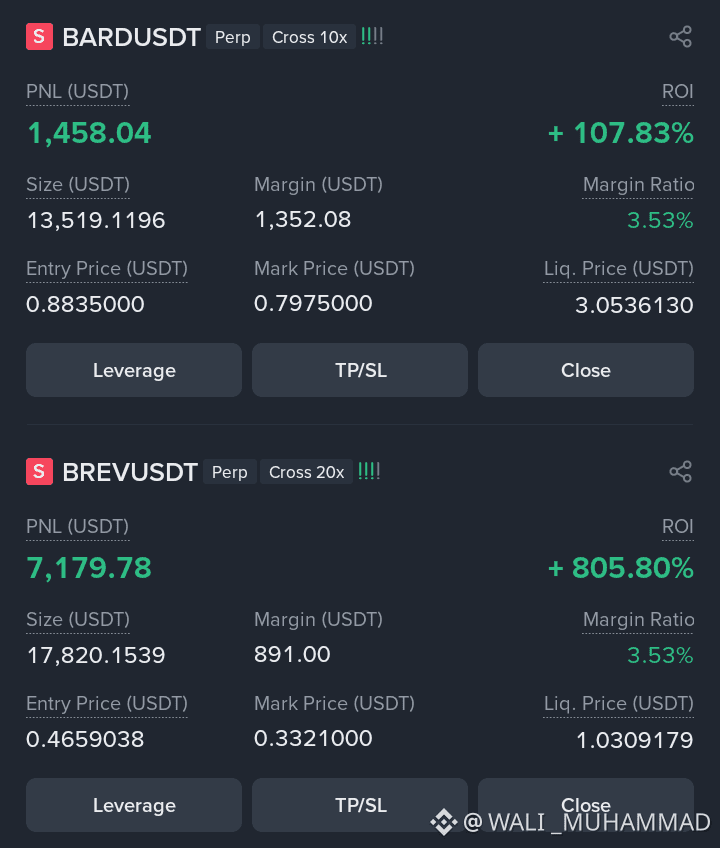Open TP/SL for the BARDUSDT position
Viewport: 720px width, 848px height.
(x=360, y=370)
